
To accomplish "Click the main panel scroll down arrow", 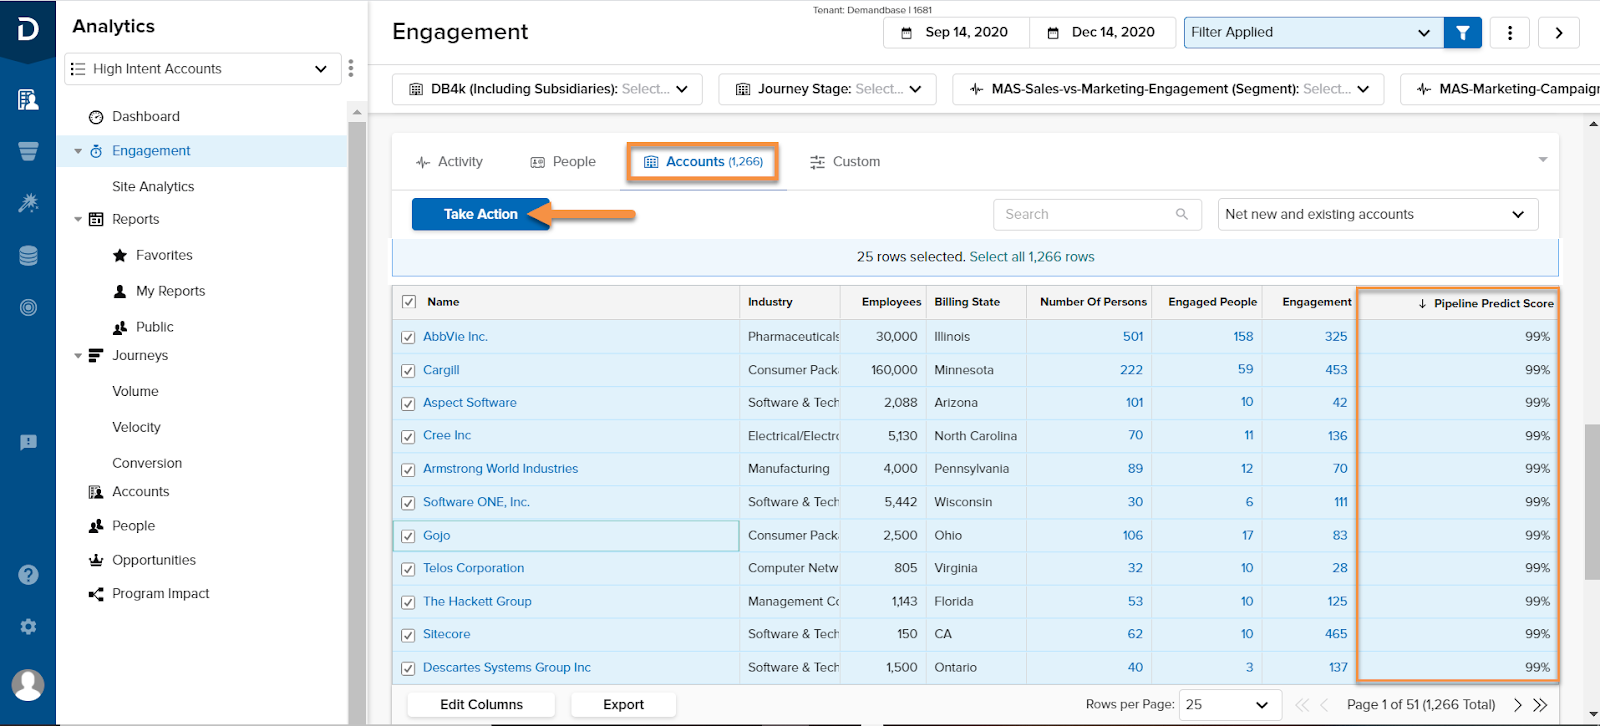I will pos(1593,715).
